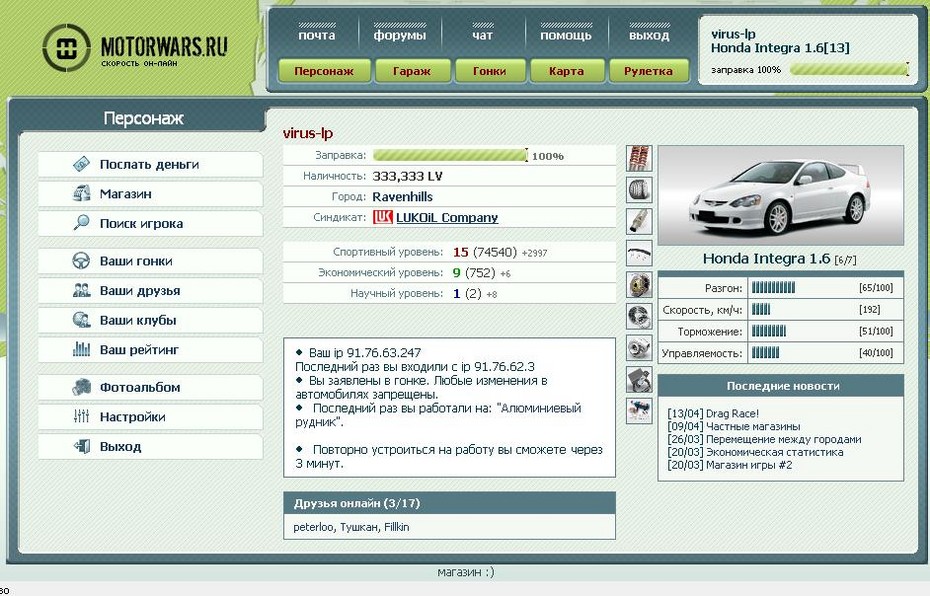Viewport: 930px width, 596px height.
Task: Click the sidebar Выход button
Action: tap(151, 447)
